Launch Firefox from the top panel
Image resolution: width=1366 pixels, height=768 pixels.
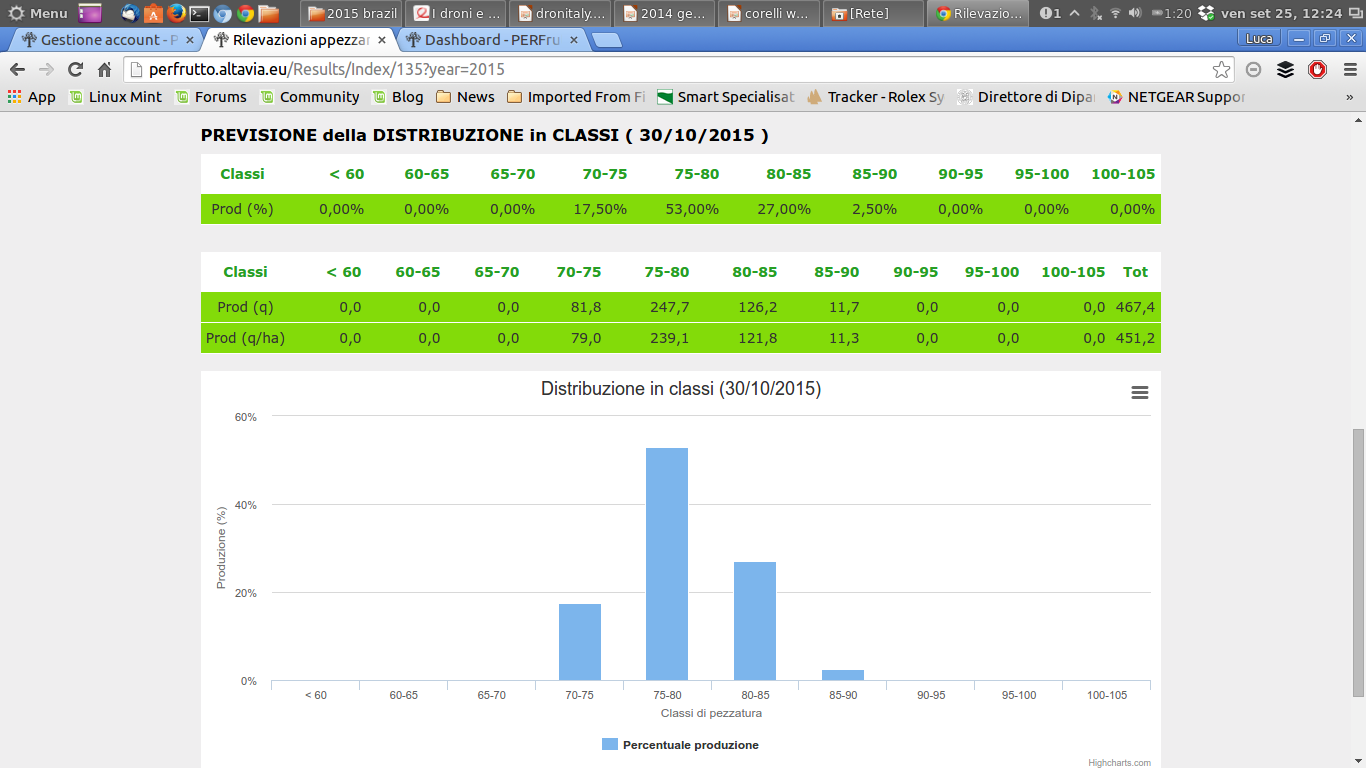pos(176,13)
